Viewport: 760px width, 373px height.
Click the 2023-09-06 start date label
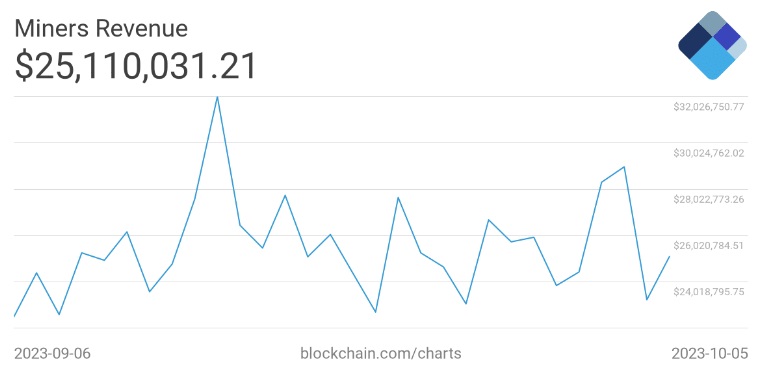point(52,353)
